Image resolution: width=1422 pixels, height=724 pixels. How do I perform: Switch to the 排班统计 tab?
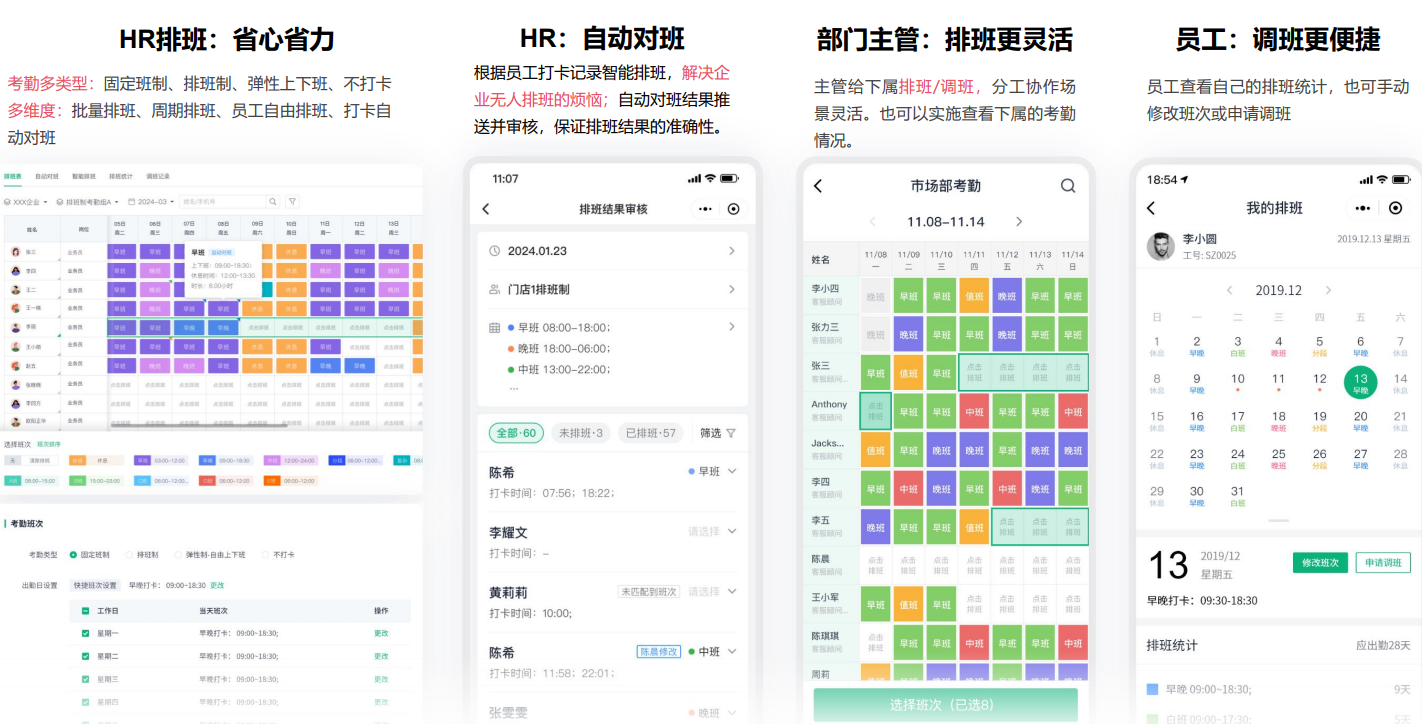point(121,176)
